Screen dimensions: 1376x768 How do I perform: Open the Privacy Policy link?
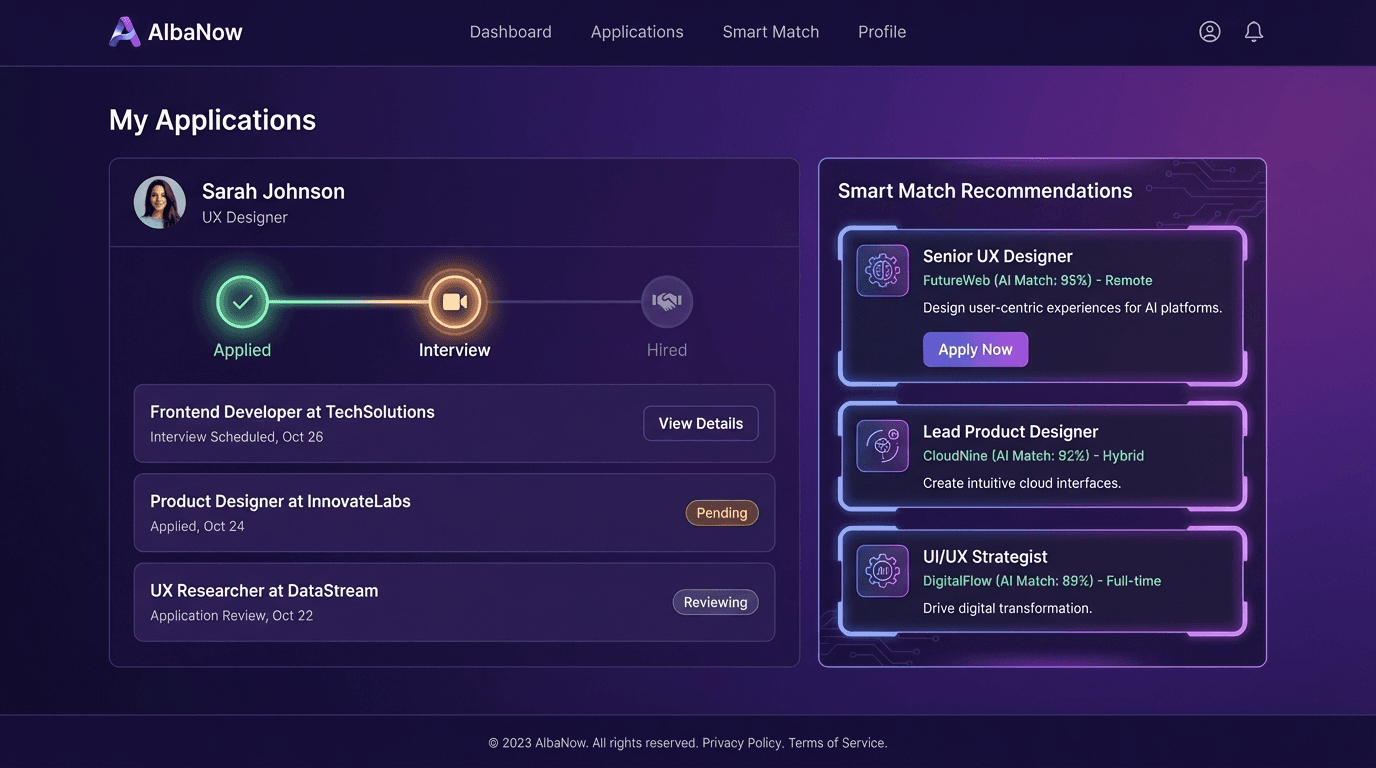pos(742,743)
